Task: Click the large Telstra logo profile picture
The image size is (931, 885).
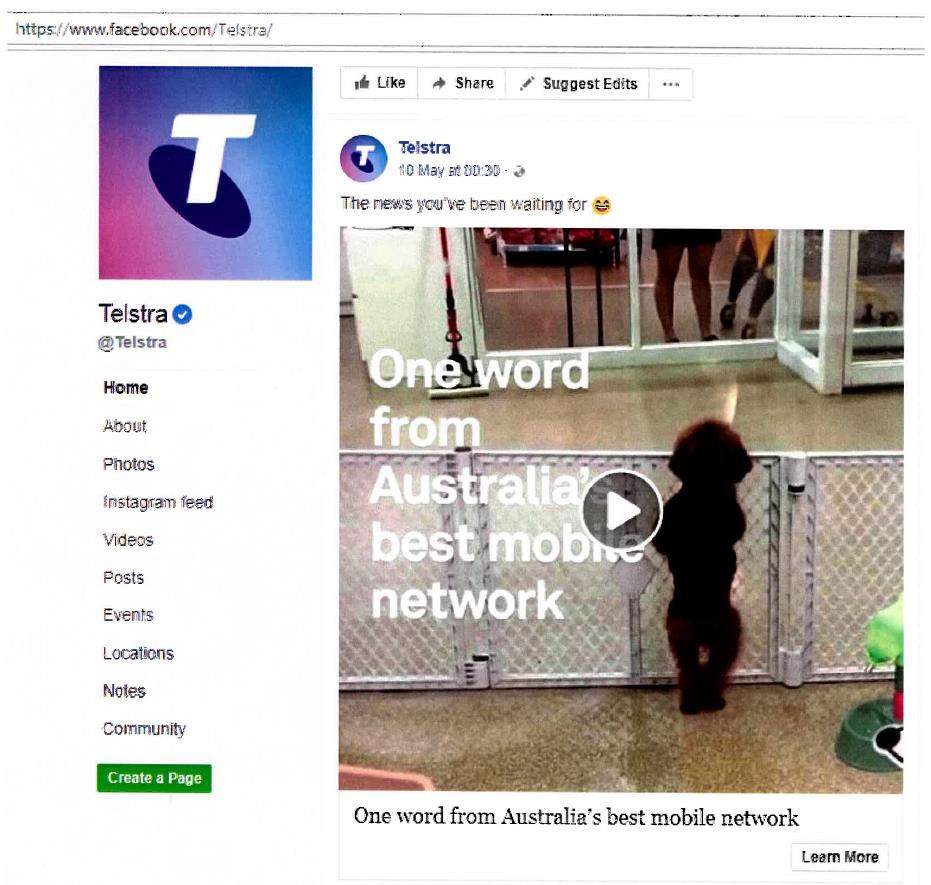Action: click(x=205, y=173)
